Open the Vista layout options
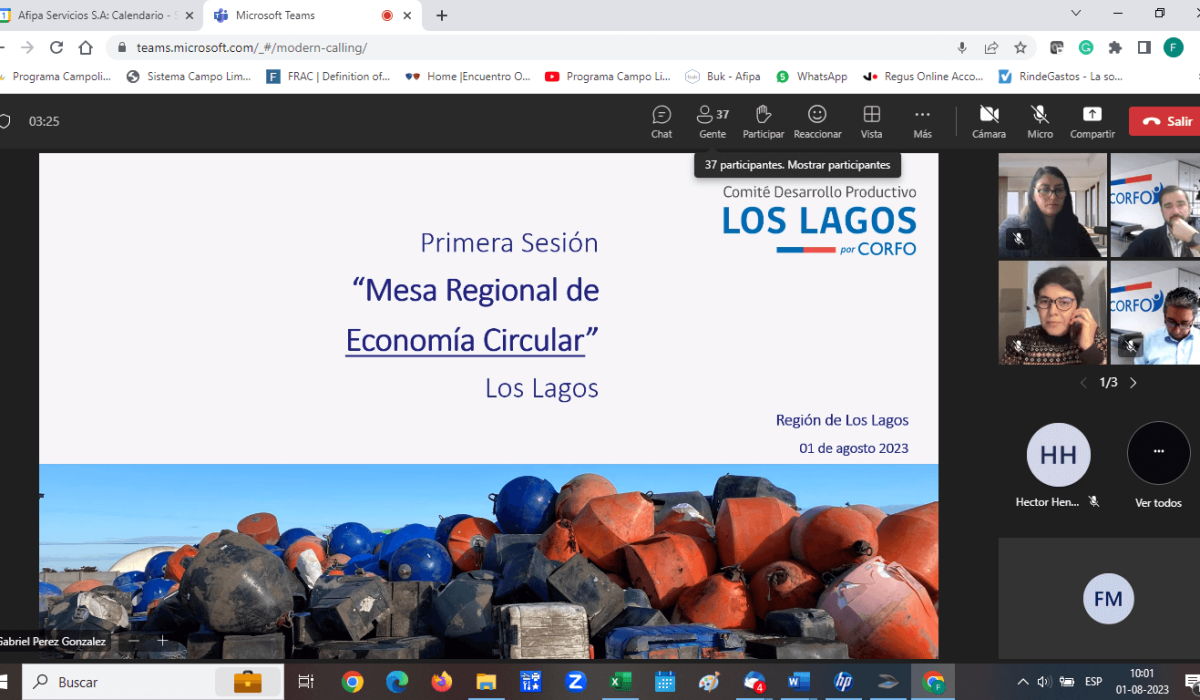1200x700 pixels. coord(871,121)
